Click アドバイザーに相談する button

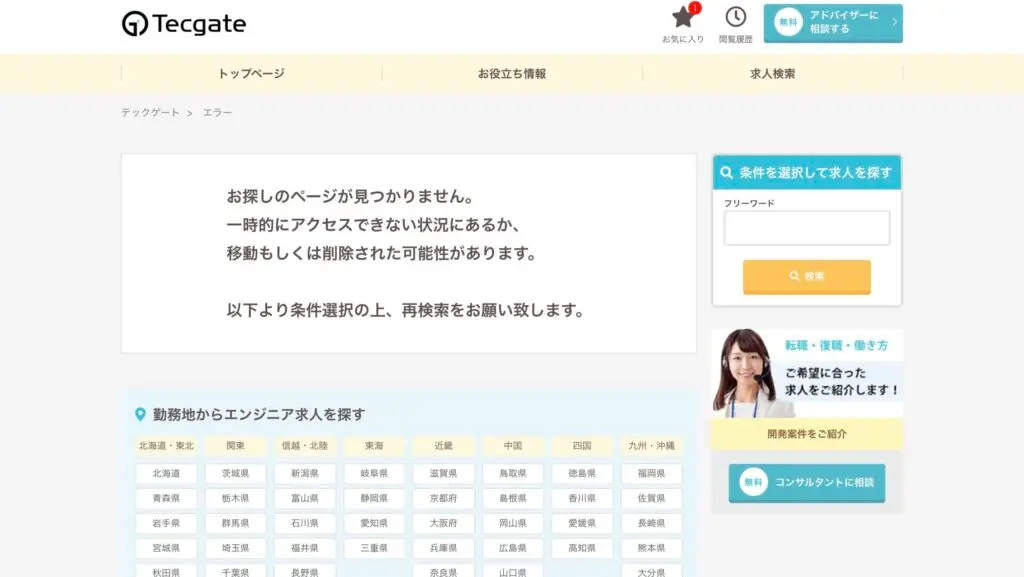(833, 23)
